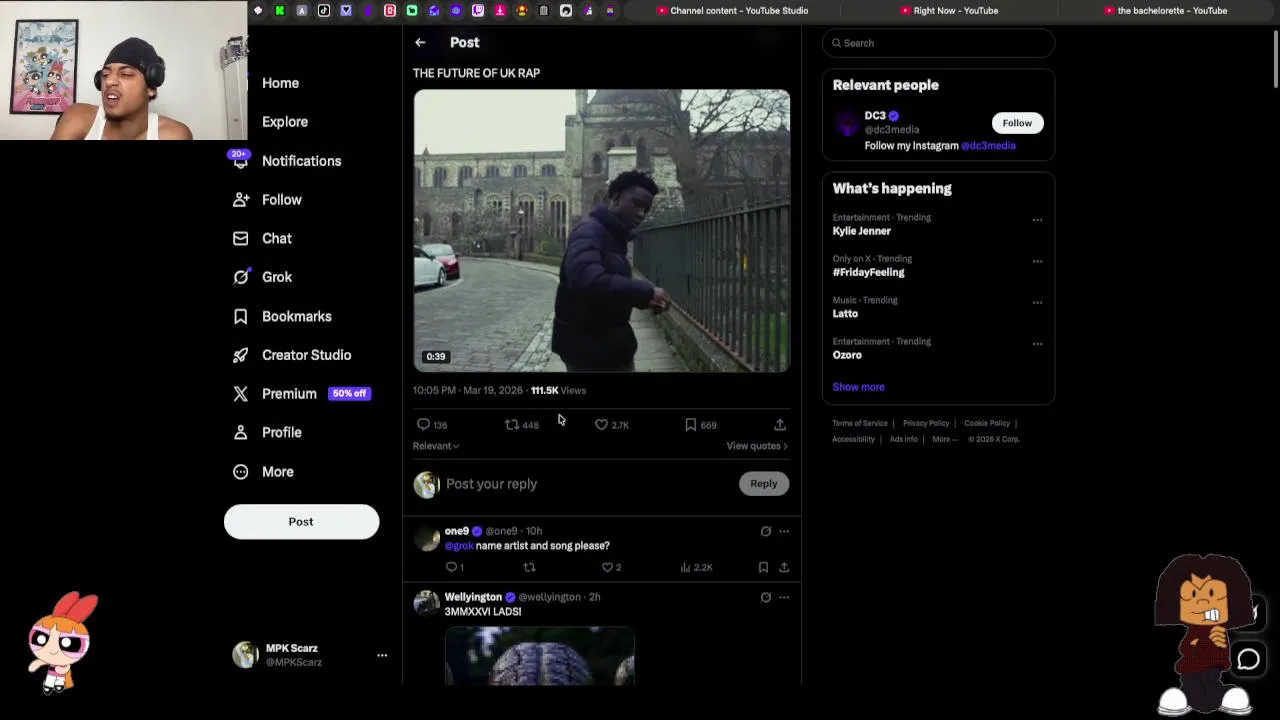Screen dimensions: 1280x720
Task: Open the Follow sidebar item
Action: [x=281, y=200]
